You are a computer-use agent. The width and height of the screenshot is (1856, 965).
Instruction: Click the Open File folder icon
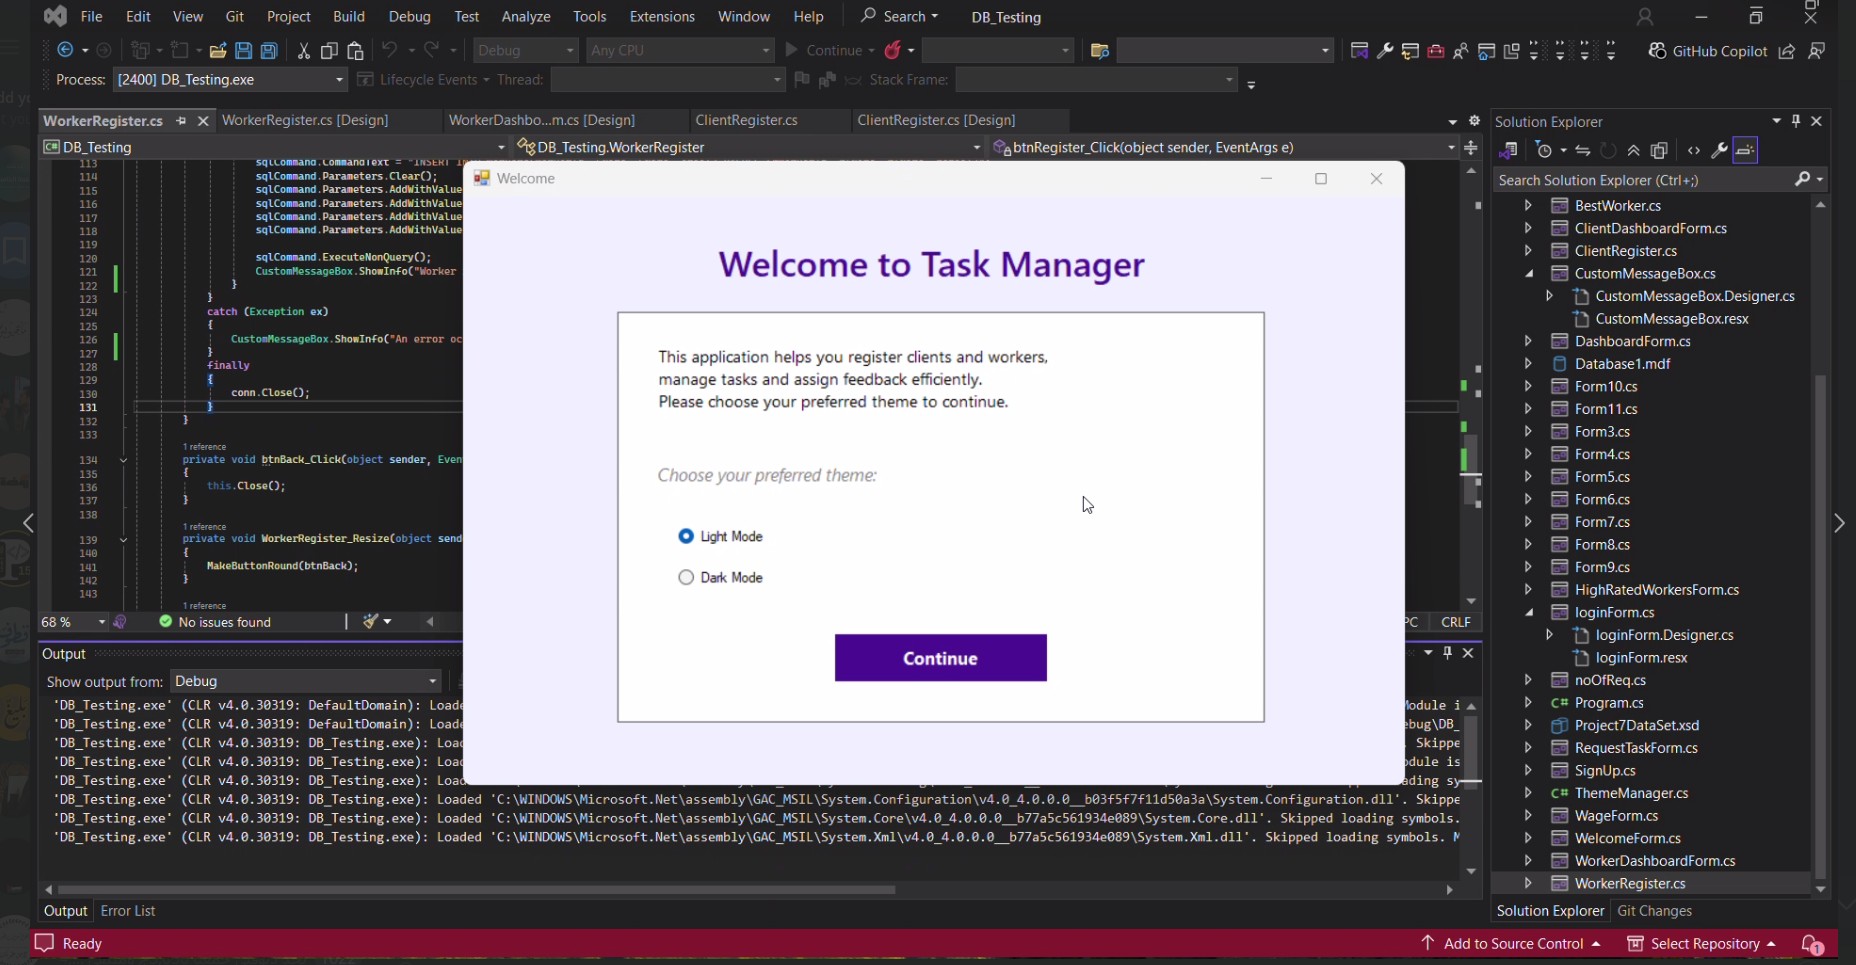[217, 50]
